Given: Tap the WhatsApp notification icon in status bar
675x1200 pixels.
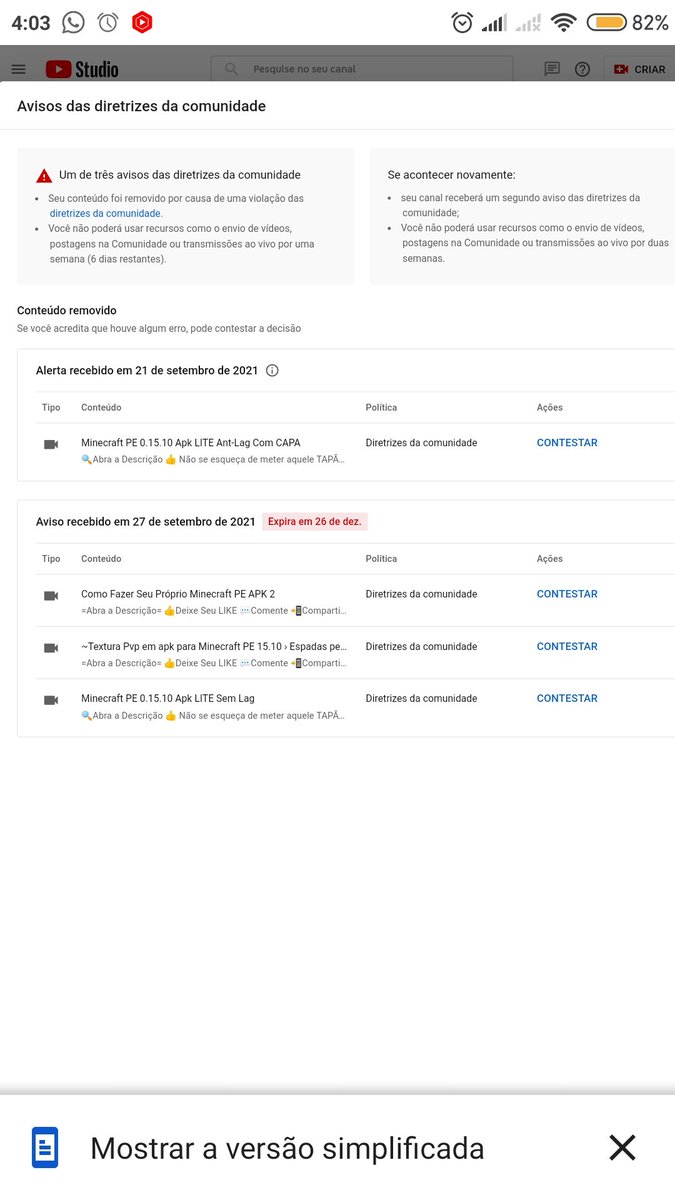Looking at the screenshot, I should point(73,22).
